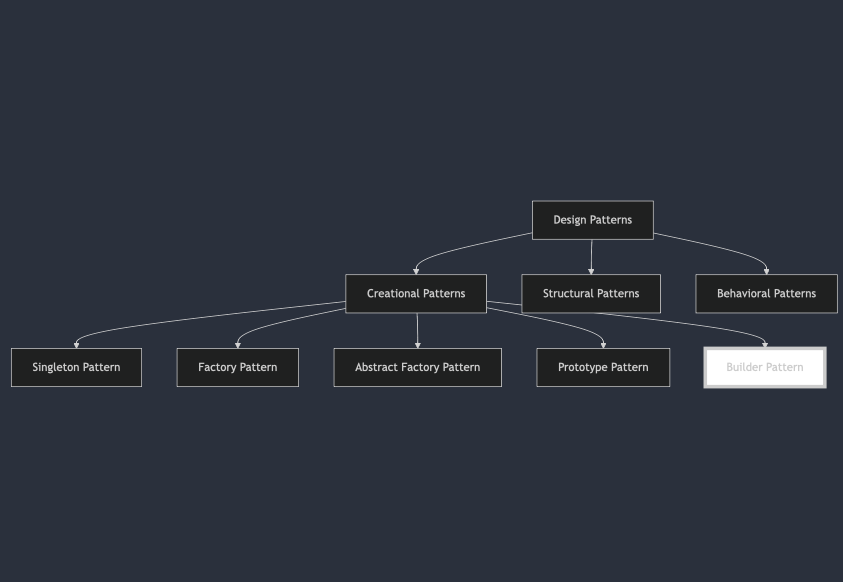
Task: Click the Factory Pattern node
Action: 237,367
